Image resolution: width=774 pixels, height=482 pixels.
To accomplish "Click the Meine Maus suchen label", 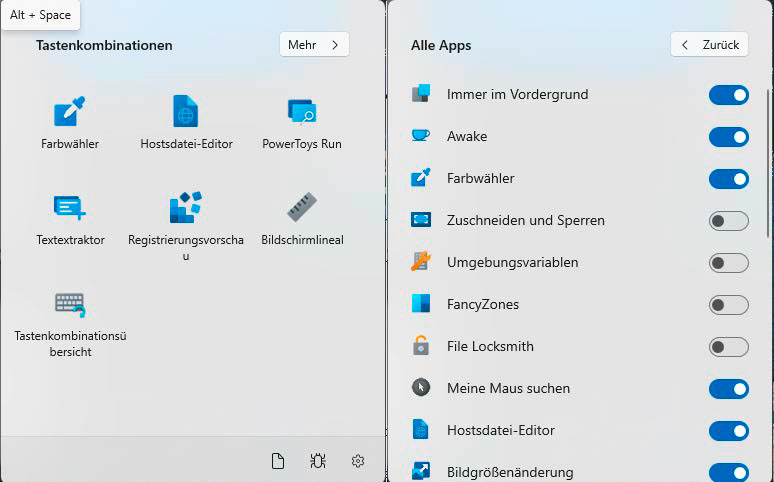I will click(508, 388).
